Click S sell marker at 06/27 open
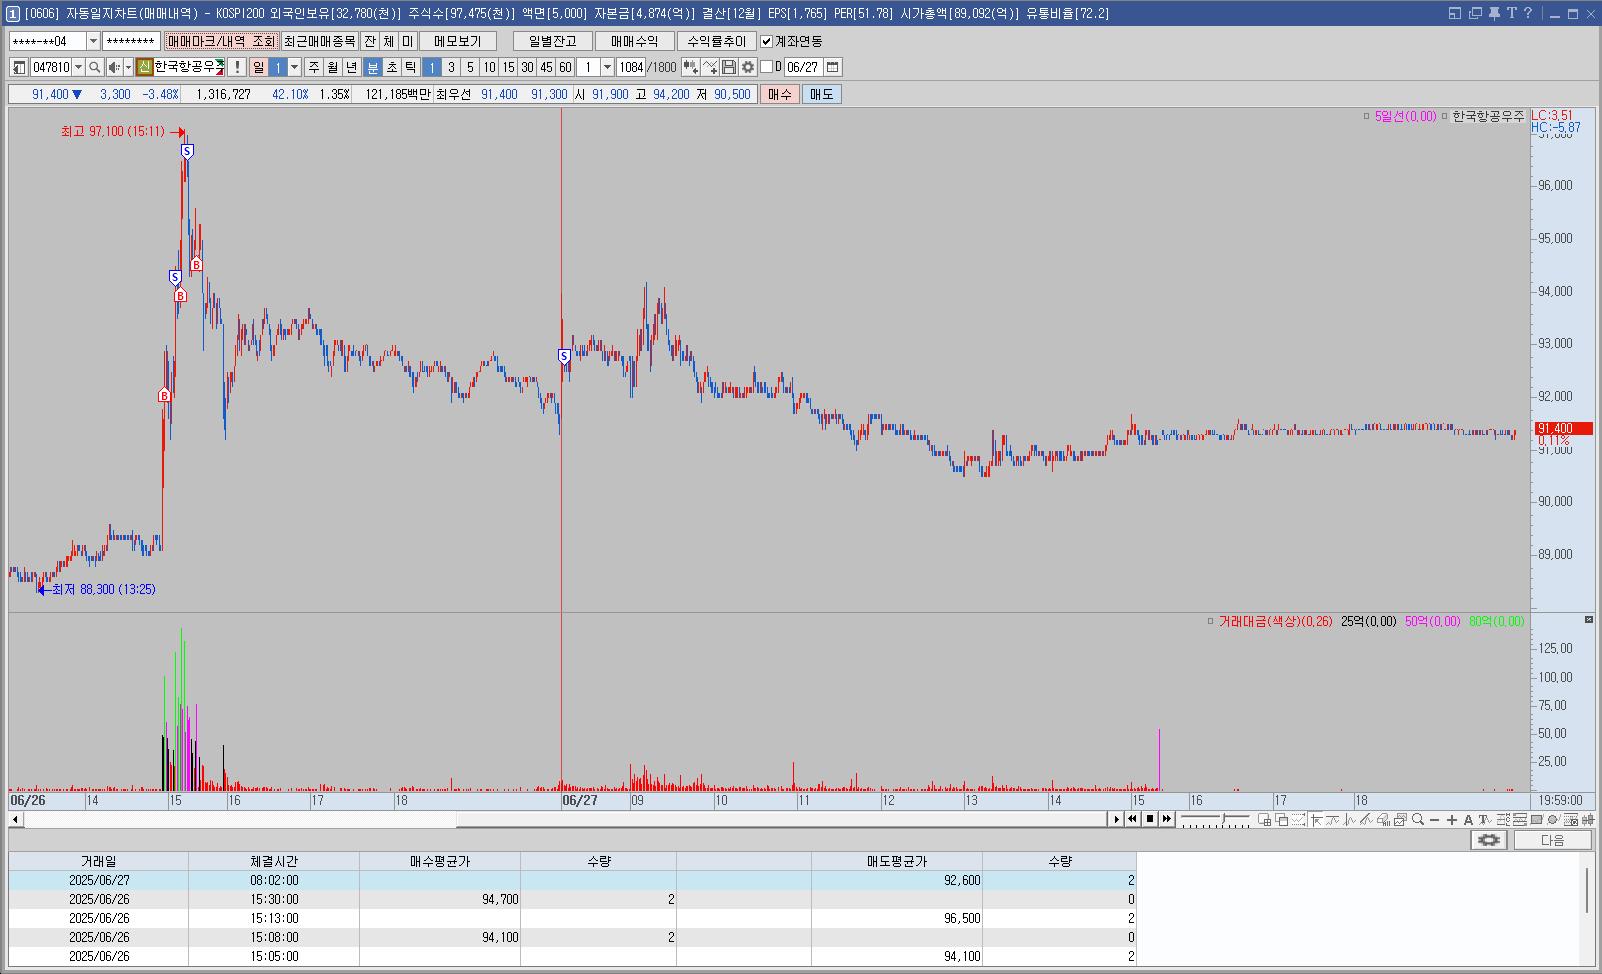Image resolution: width=1602 pixels, height=974 pixels. pos(564,356)
